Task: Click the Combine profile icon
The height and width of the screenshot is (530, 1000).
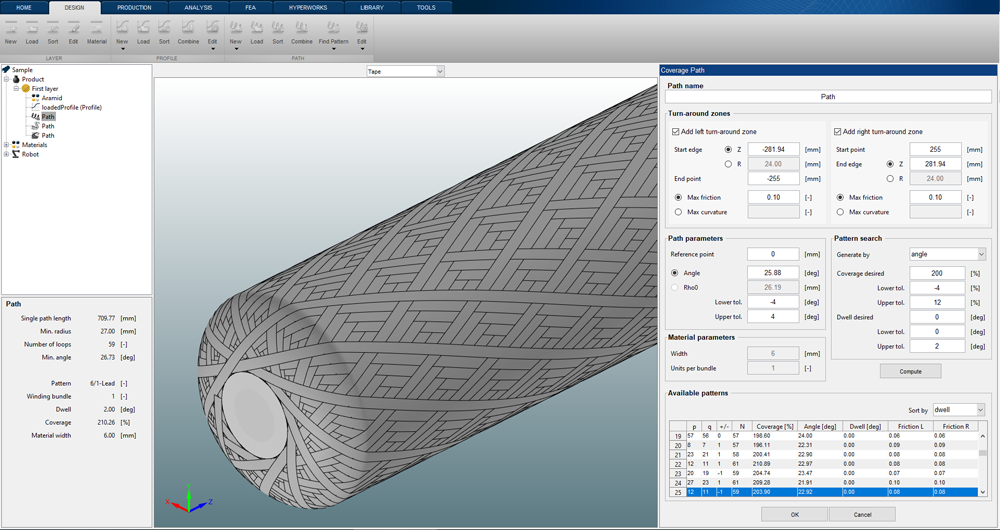Action: (188, 29)
